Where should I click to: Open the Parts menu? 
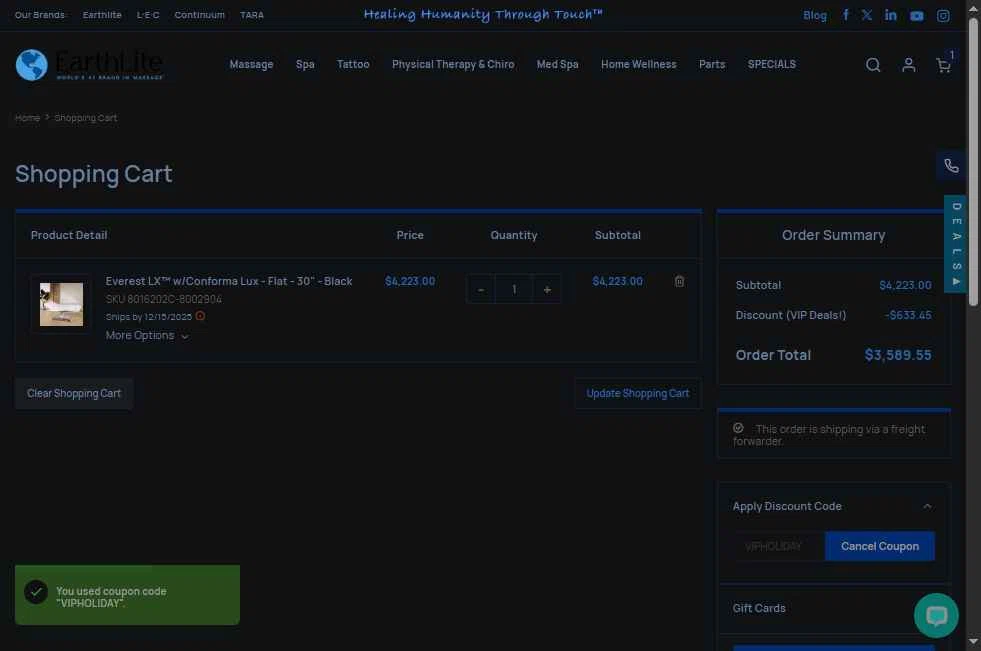(712, 64)
